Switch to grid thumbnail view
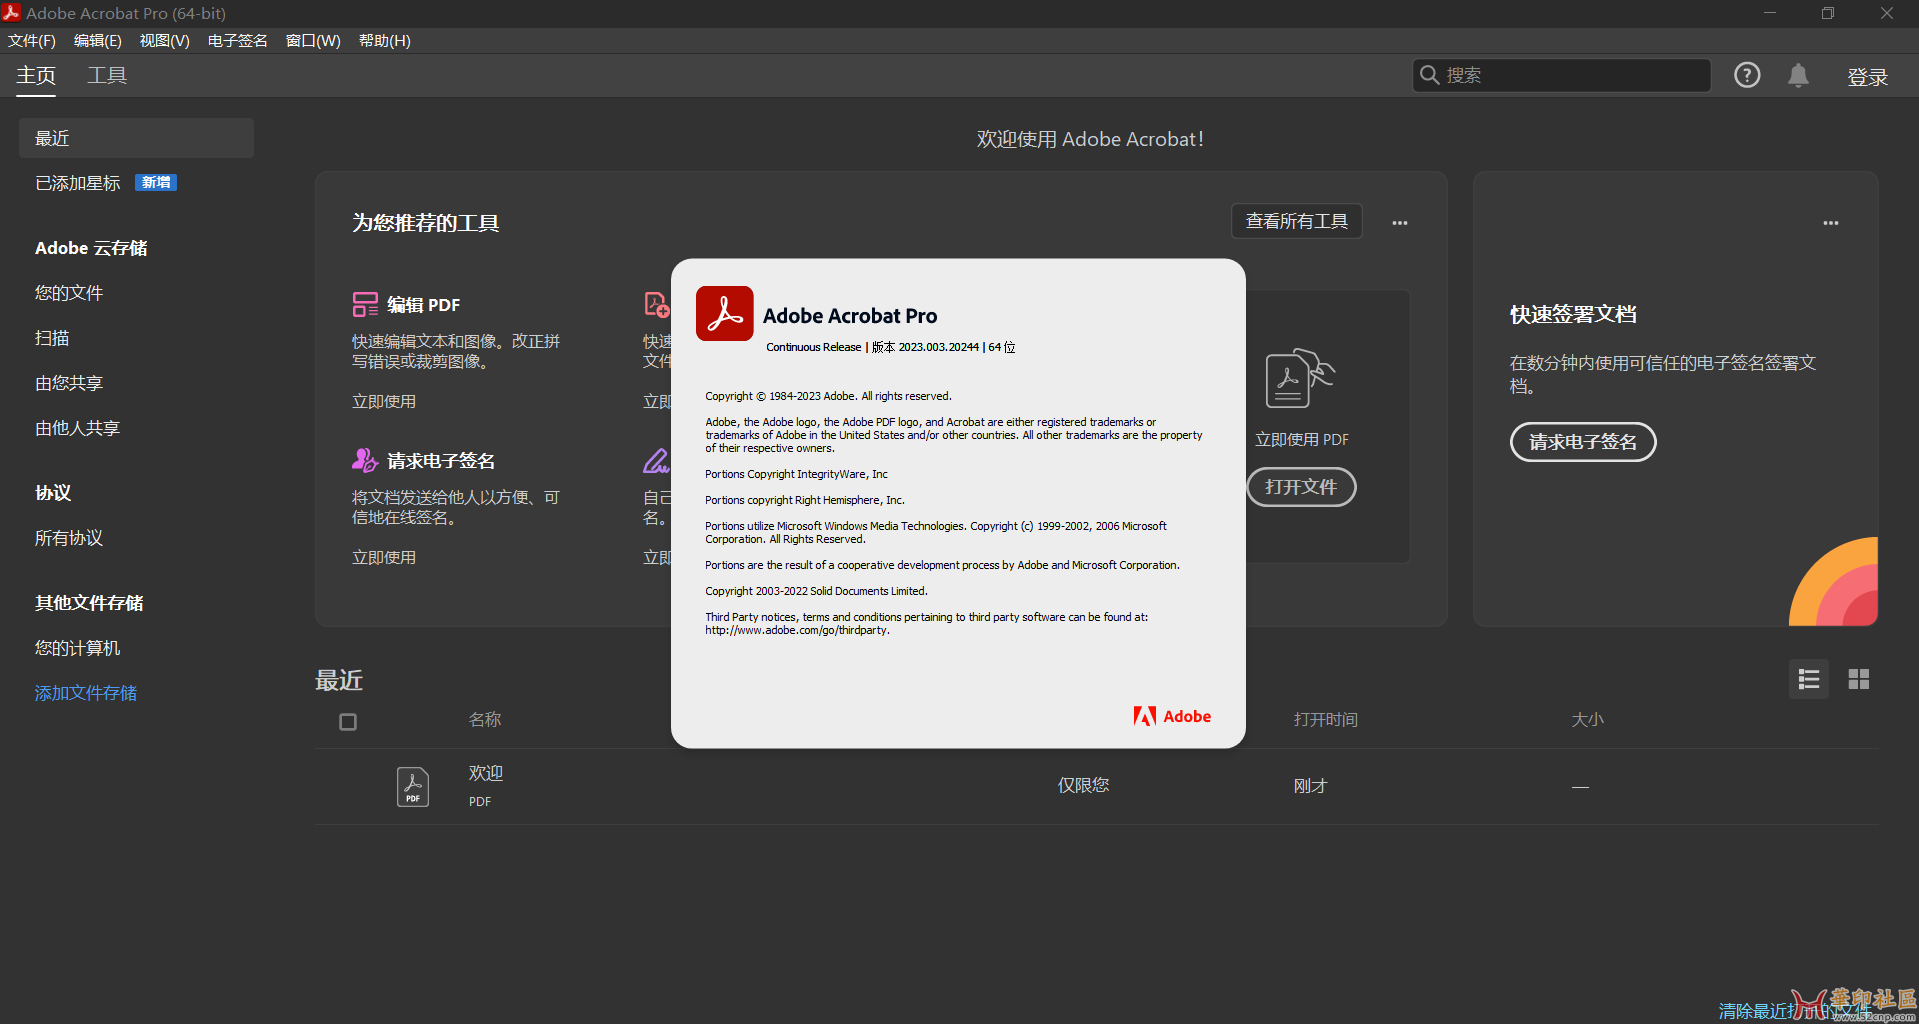The image size is (1919, 1024). click(x=1858, y=680)
